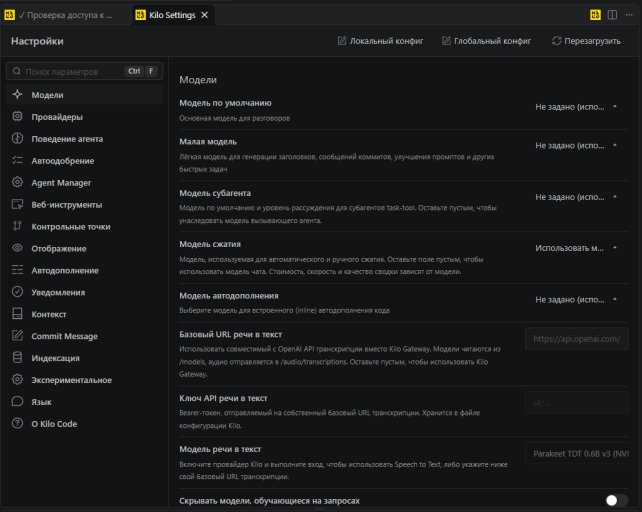Click the Поведение агента sidebar icon
Image resolution: width=642 pixels, height=512 pixels.
point(17,138)
